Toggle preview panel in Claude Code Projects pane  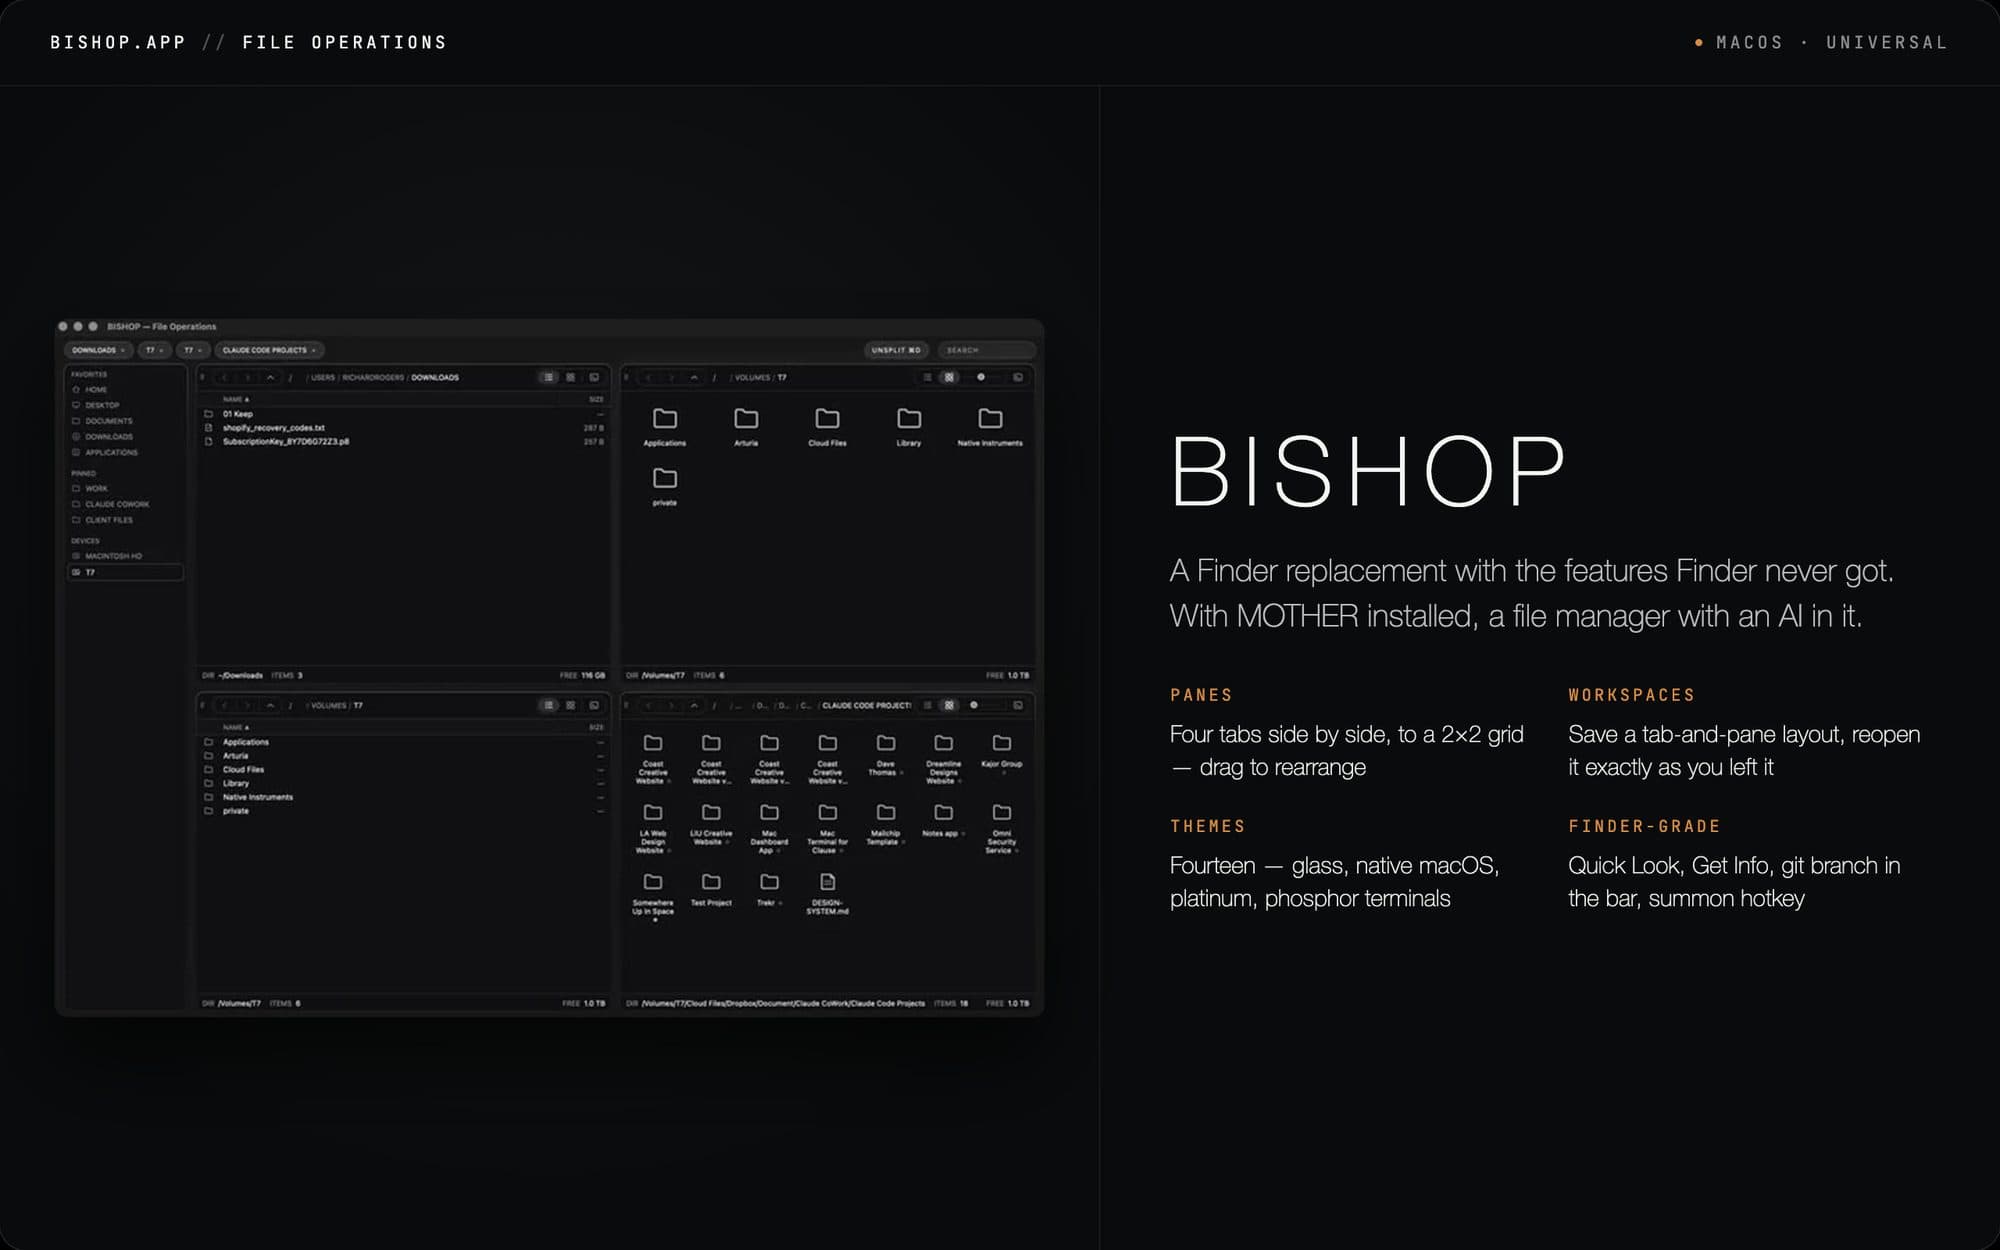click(1018, 705)
